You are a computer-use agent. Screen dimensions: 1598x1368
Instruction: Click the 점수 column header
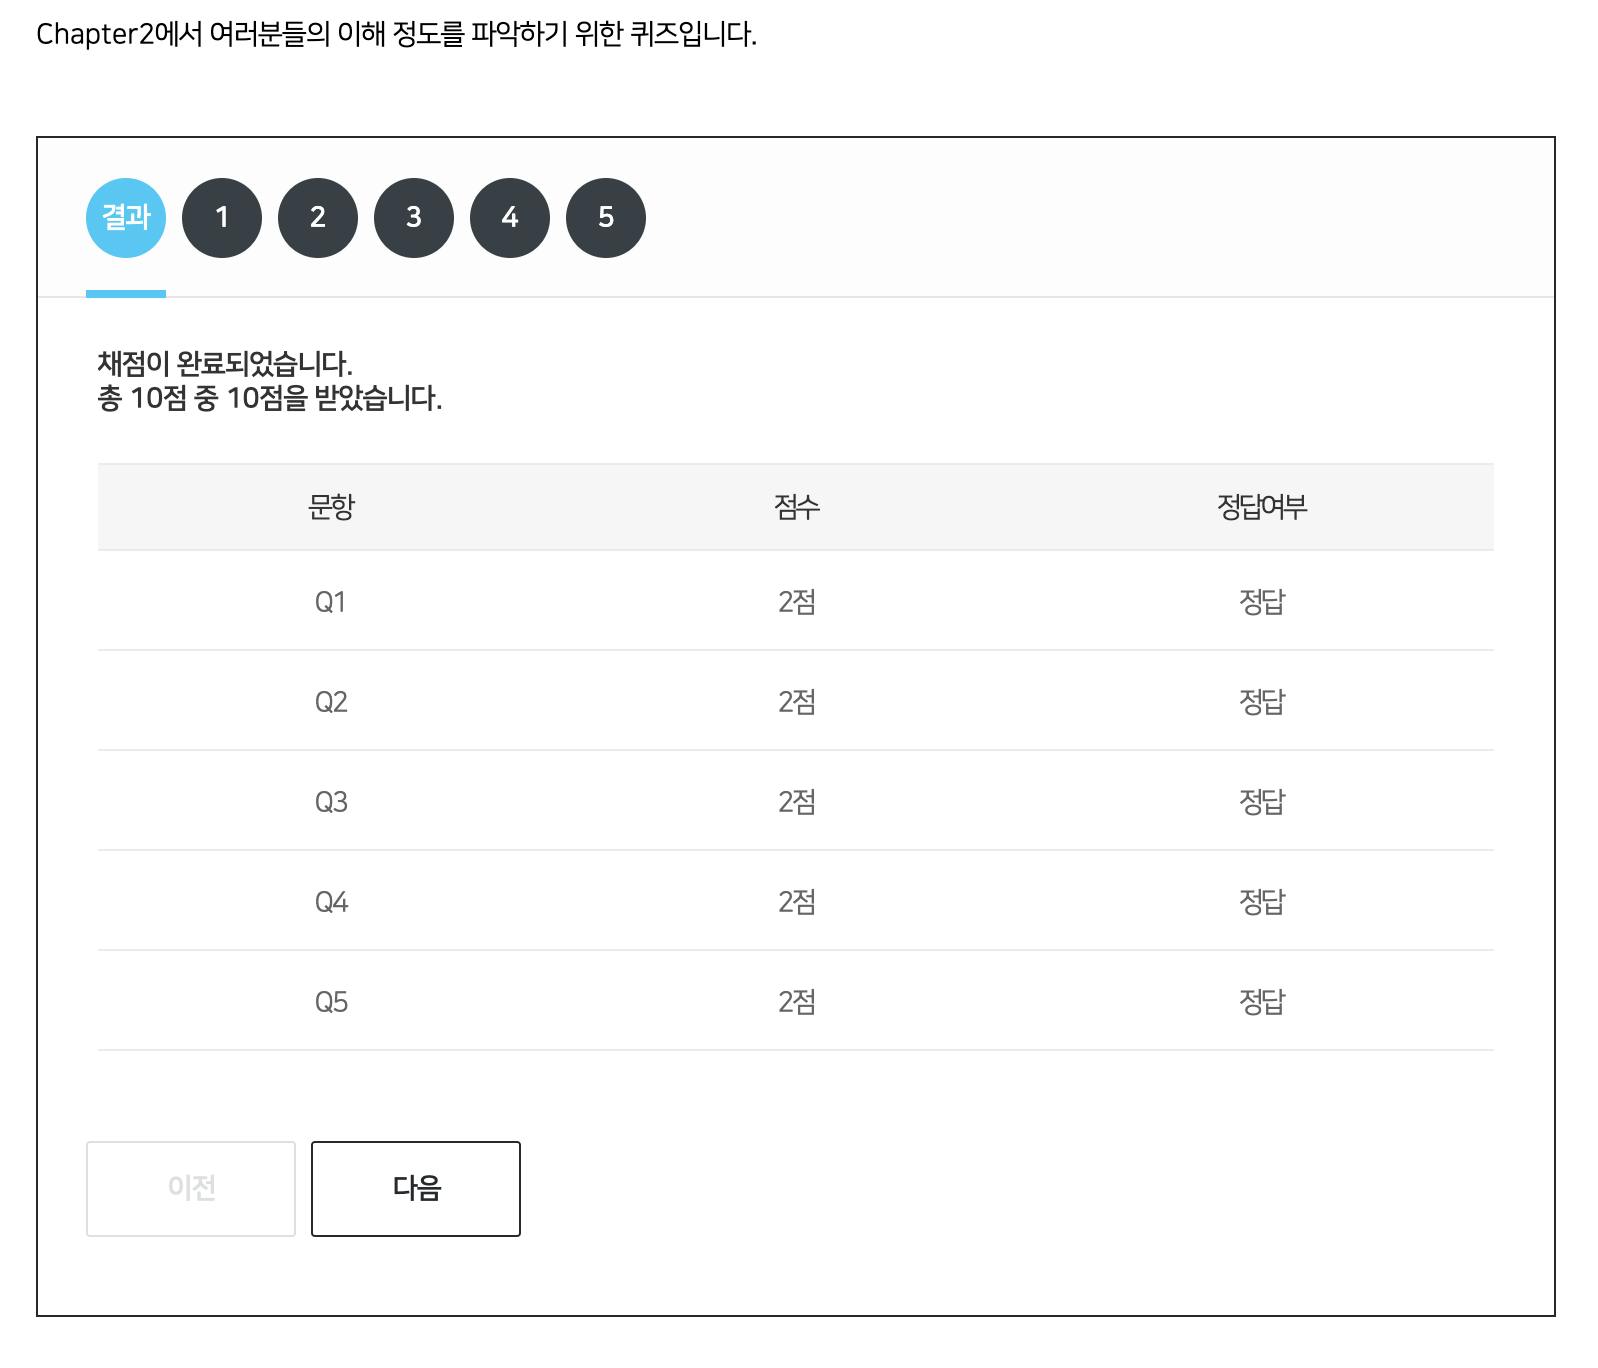click(x=797, y=507)
